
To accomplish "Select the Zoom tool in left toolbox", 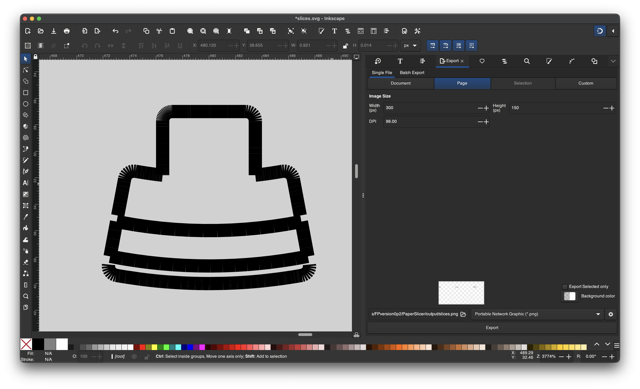I will [x=26, y=296].
